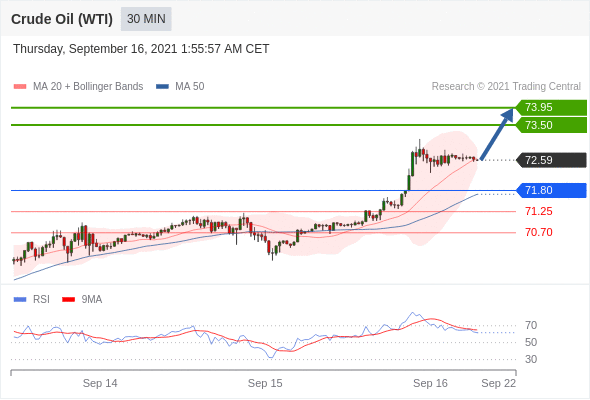The width and height of the screenshot is (590, 400).
Task: Click the Sep 15 date axis label
Action: [x=265, y=383]
